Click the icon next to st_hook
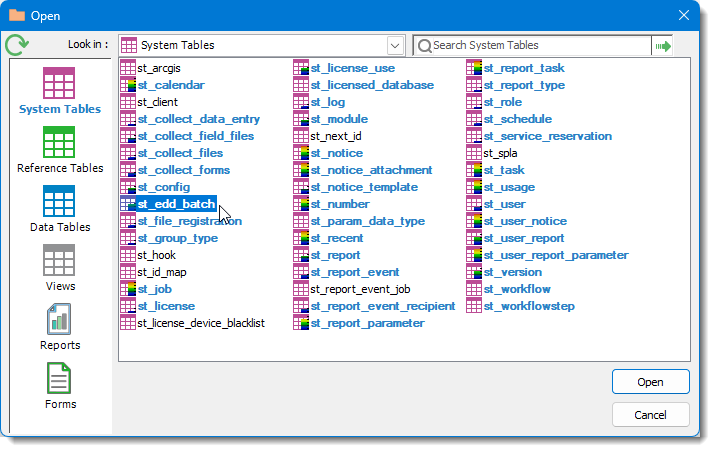The height and width of the screenshot is (452, 715). click(128, 255)
